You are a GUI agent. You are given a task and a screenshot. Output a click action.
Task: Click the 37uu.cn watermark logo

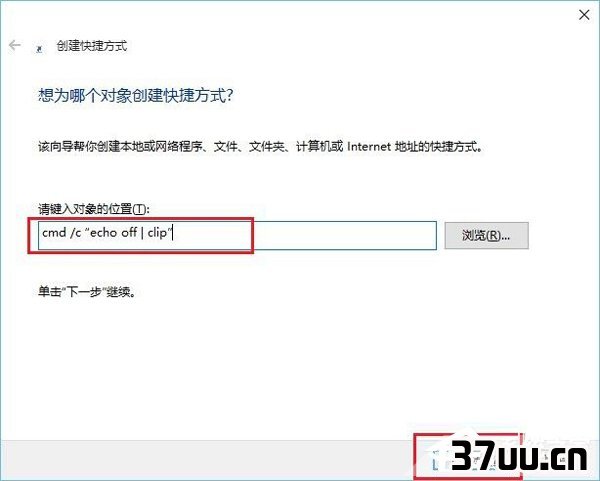(x=519, y=455)
